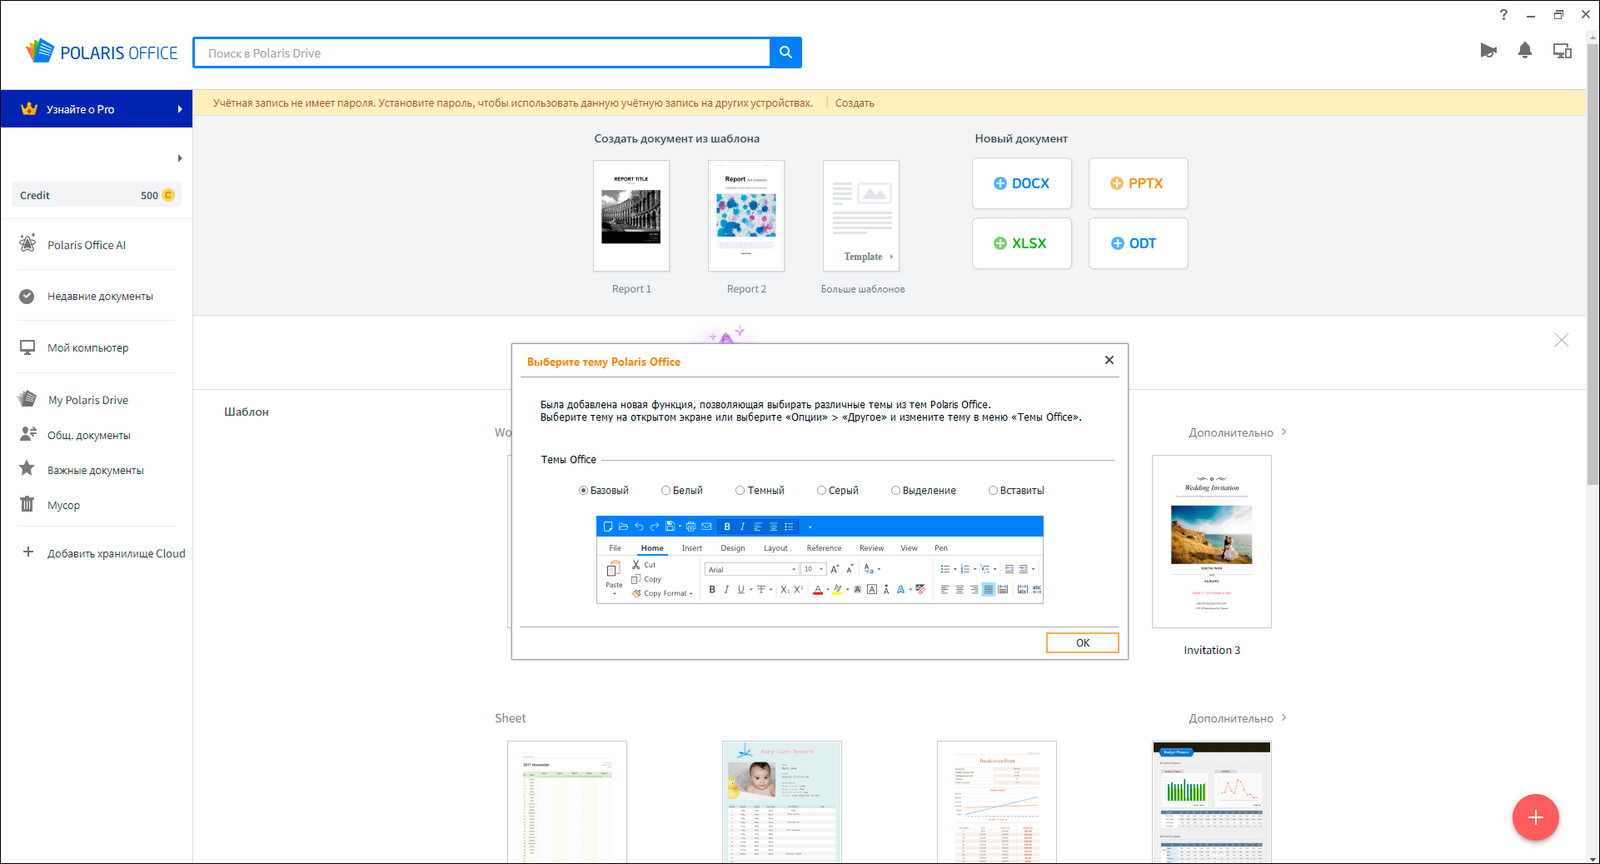Select the Белый theme radio button
Image resolution: width=1600 pixels, height=864 pixels.
(x=666, y=490)
